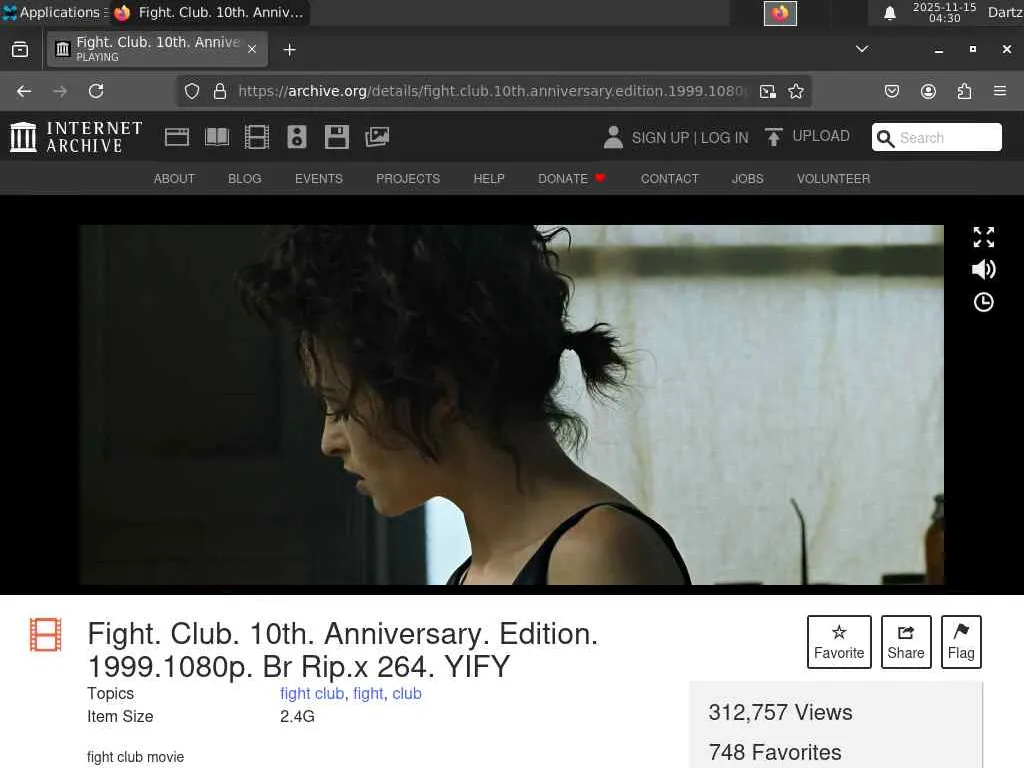Go back to previous page
This screenshot has height=768, width=1024.
[24, 91]
